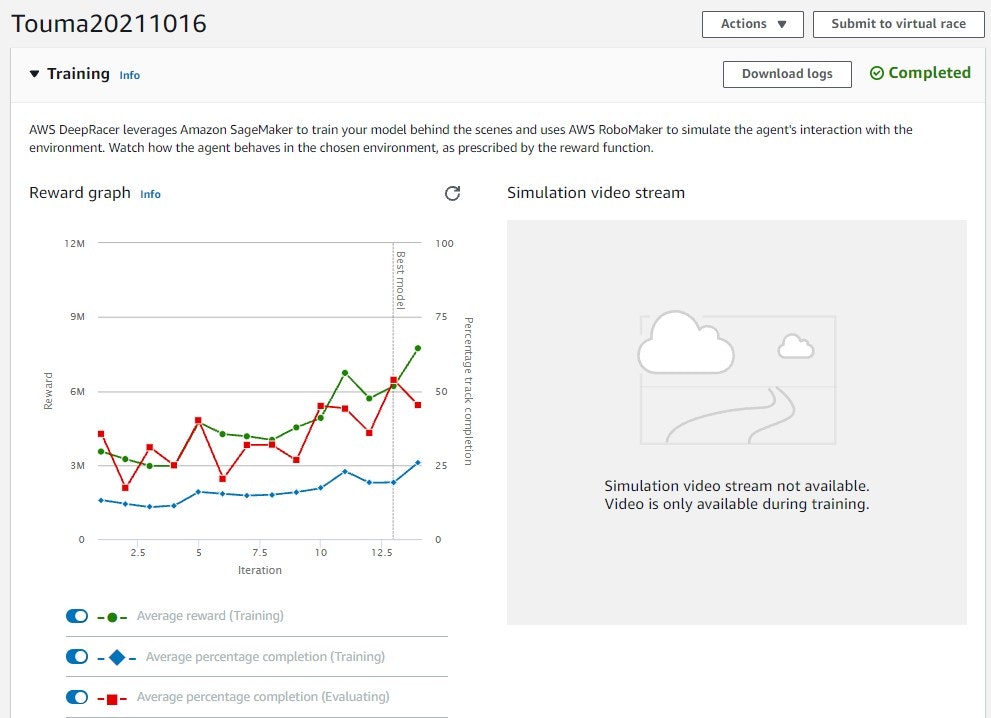
Task: Toggle Average percentage completion (Evaluating) series
Action: 77,697
